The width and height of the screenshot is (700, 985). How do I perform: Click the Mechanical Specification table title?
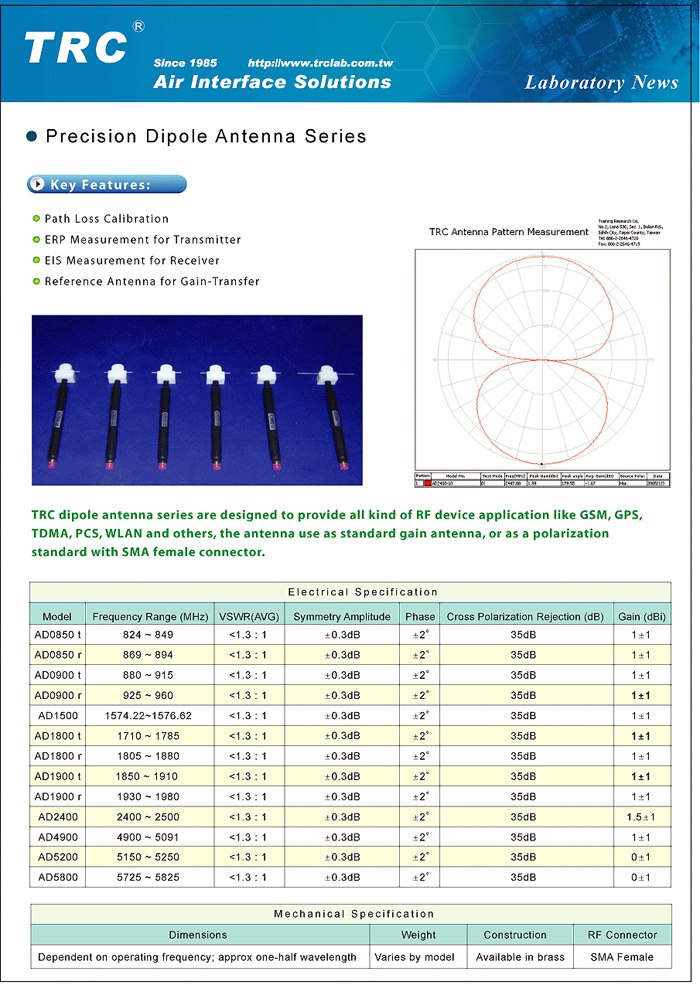click(354, 914)
